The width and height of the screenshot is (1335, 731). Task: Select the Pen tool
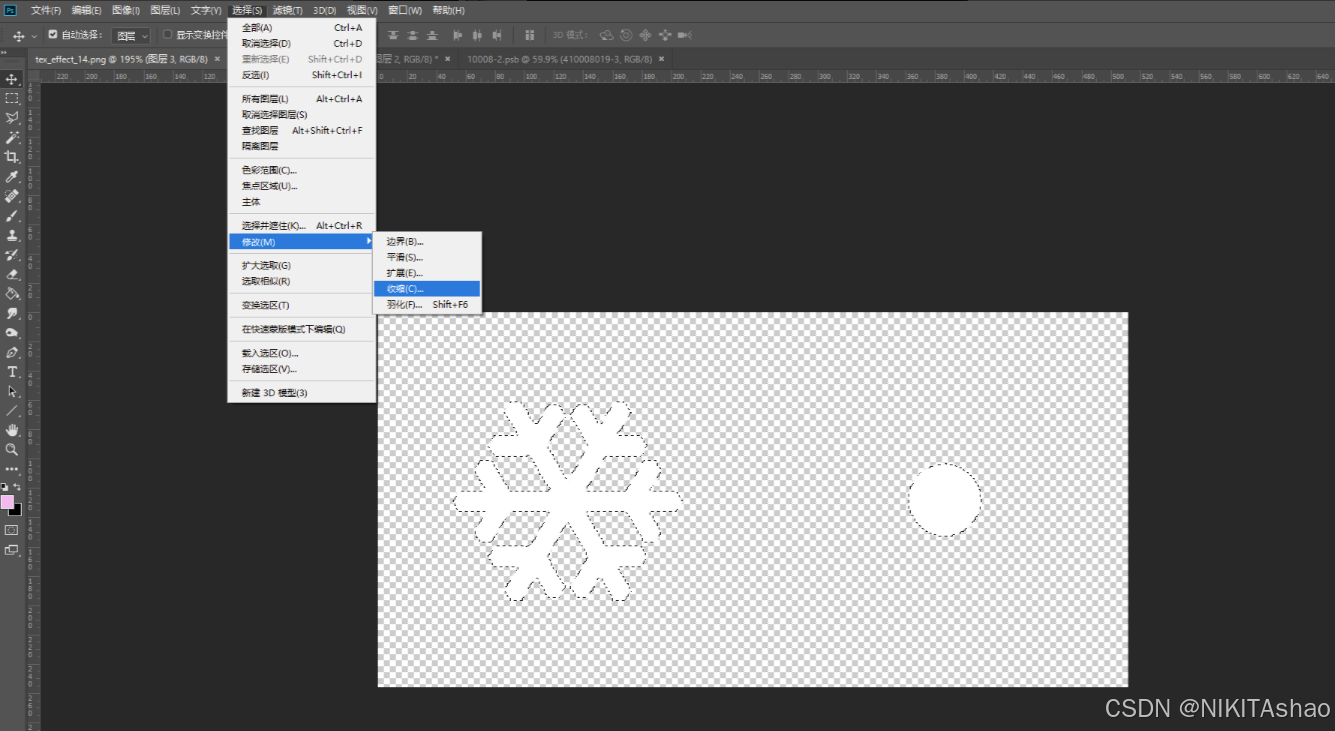point(12,352)
